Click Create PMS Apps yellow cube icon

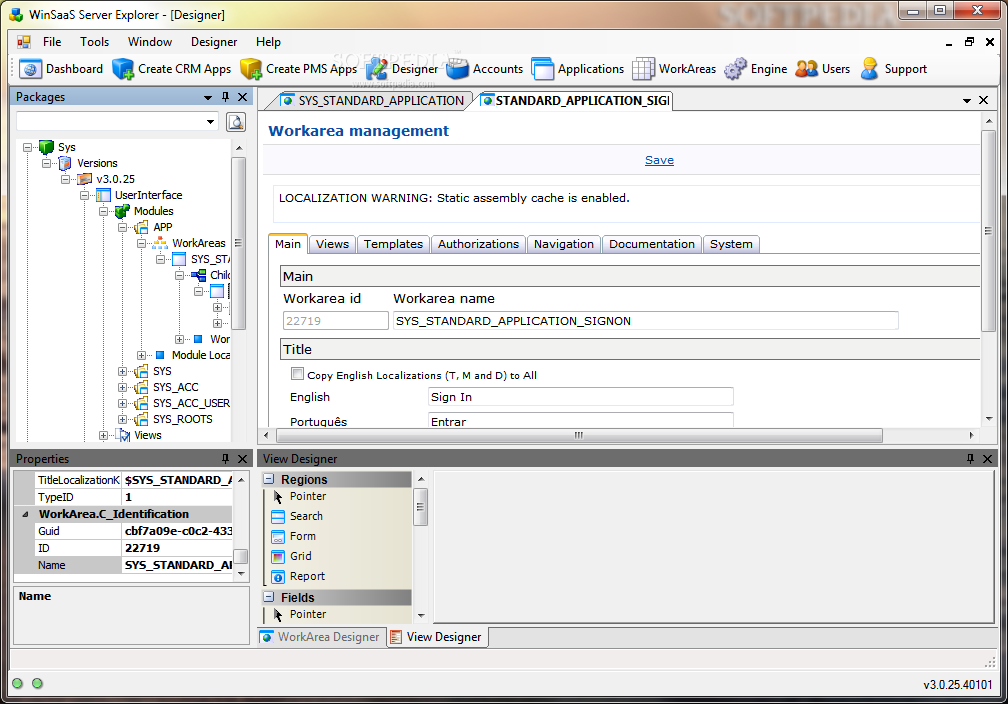pyautogui.click(x=251, y=69)
